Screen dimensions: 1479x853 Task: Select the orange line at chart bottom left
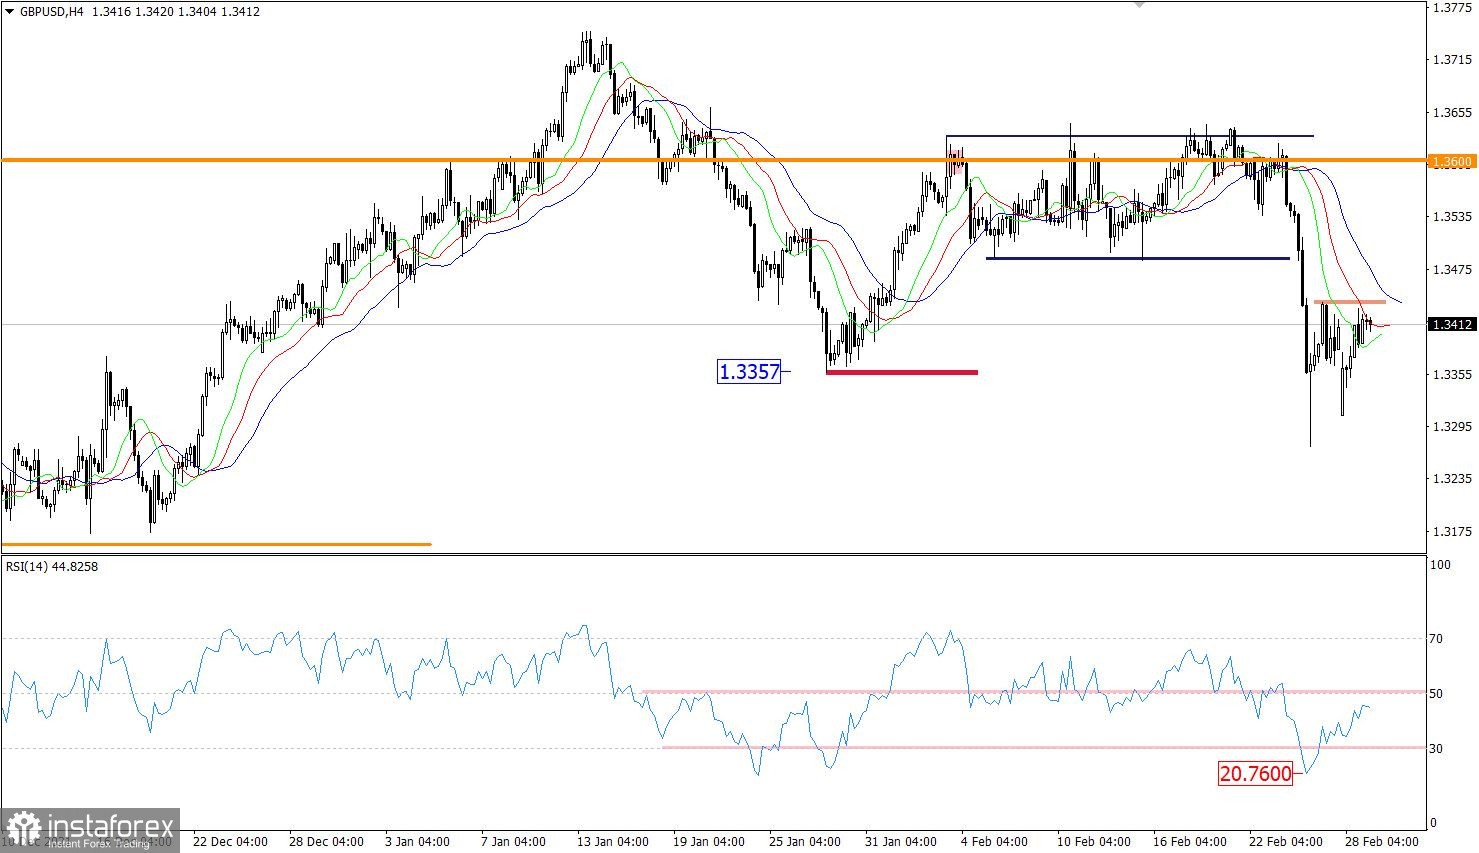(x=216, y=544)
